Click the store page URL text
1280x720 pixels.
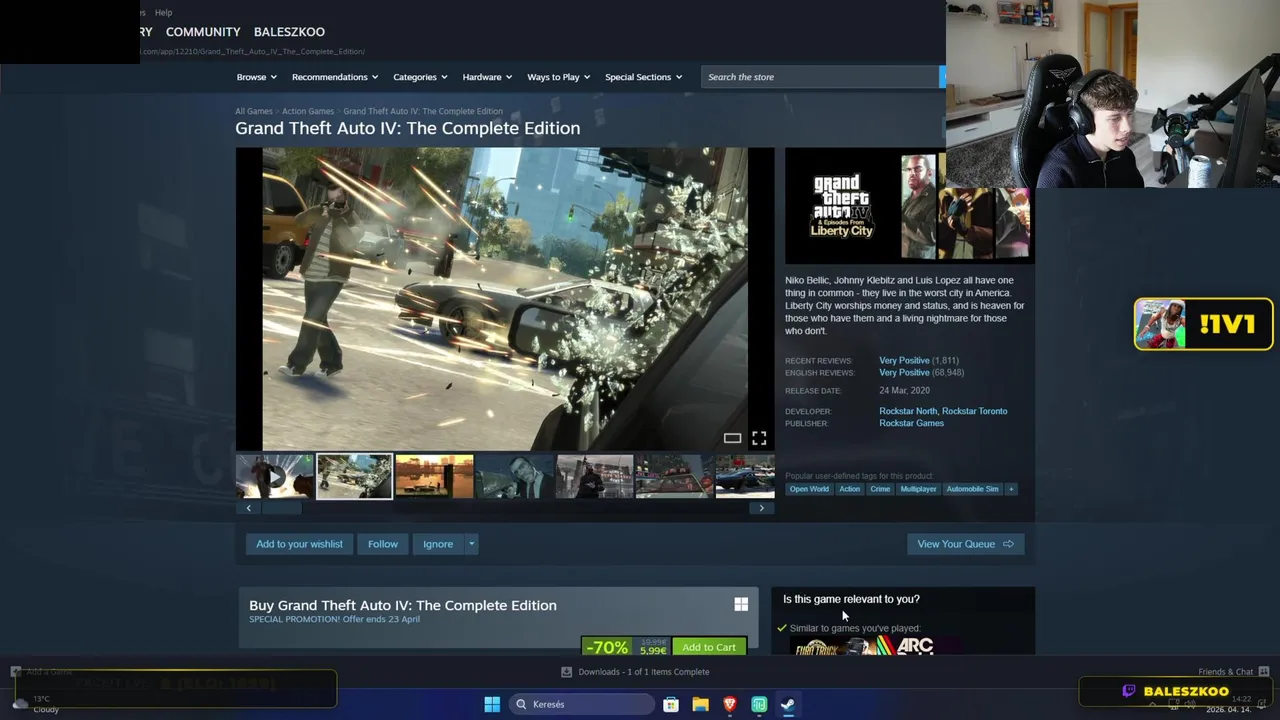tap(252, 51)
